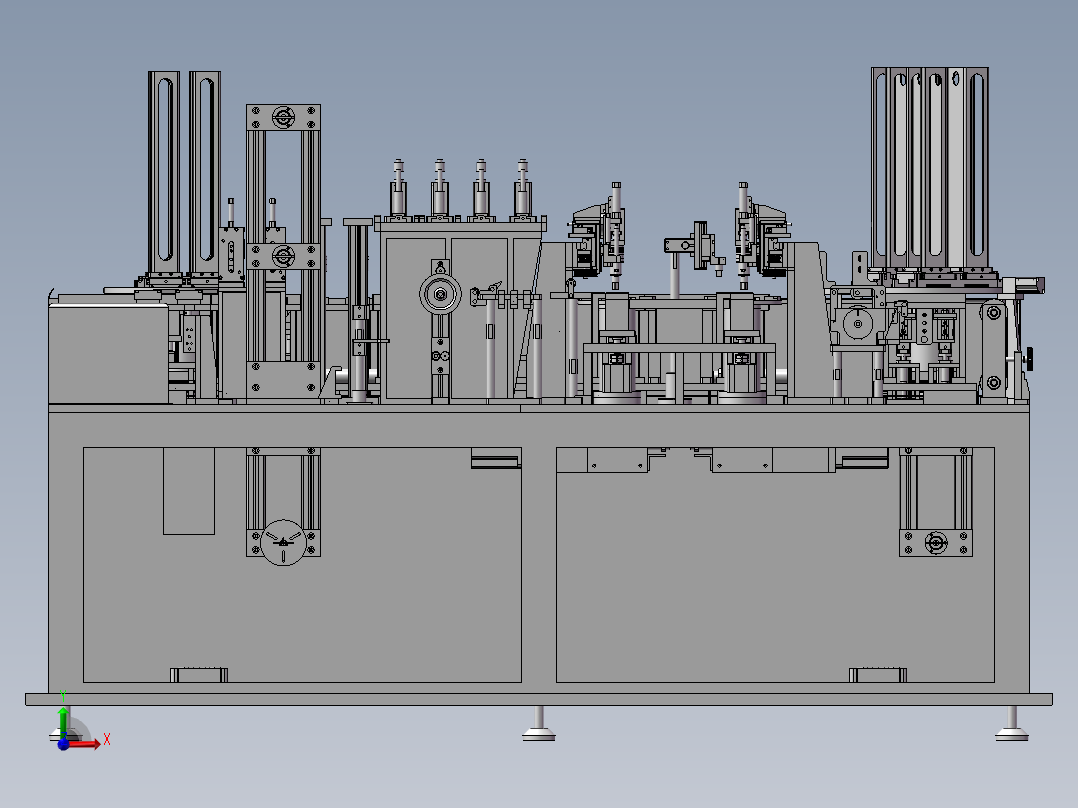The height and width of the screenshot is (808, 1078).
Task: Select the fourth cylinder atop the center cabinet
Action: point(522,189)
